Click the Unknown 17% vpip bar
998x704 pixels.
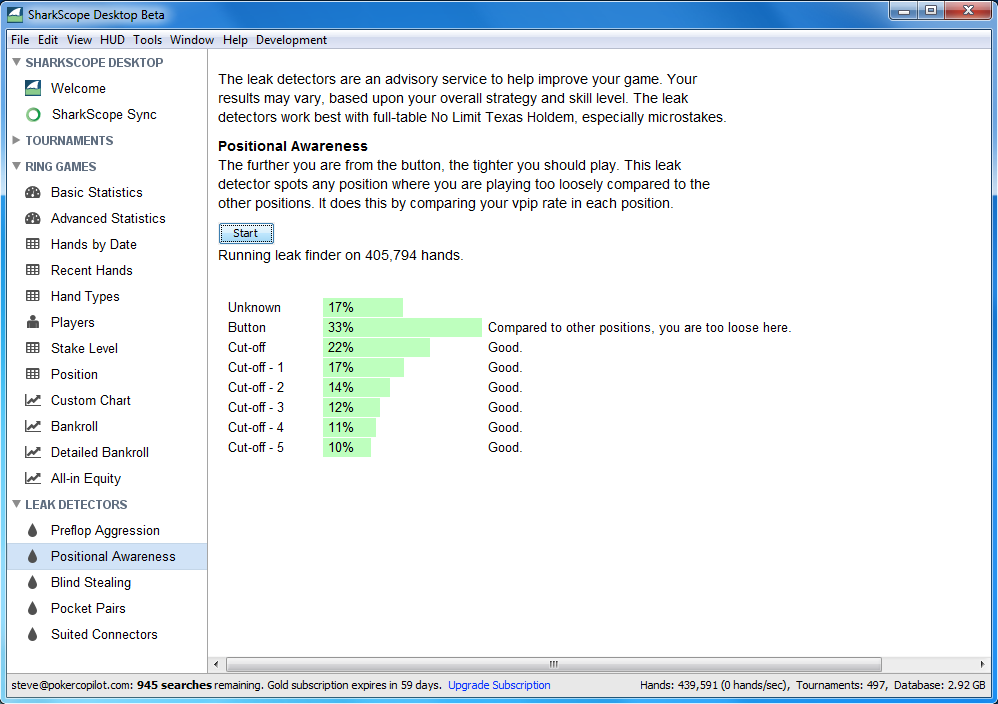[x=363, y=307]
